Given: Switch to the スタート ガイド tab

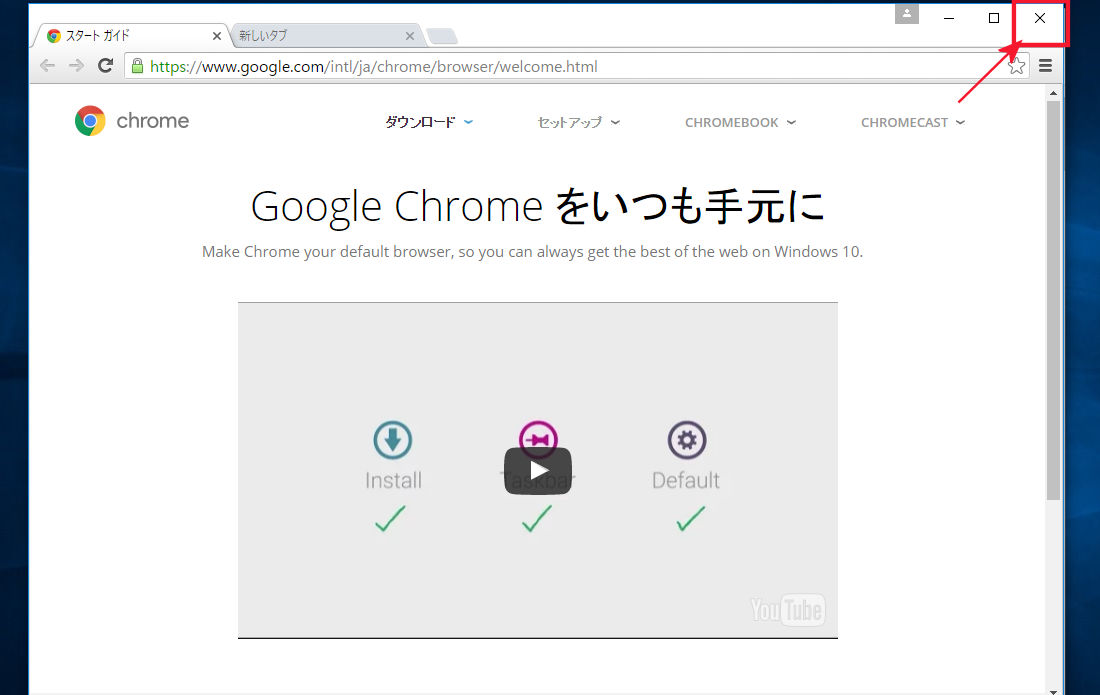Looking at the screenshot, I should click(132, 35).
